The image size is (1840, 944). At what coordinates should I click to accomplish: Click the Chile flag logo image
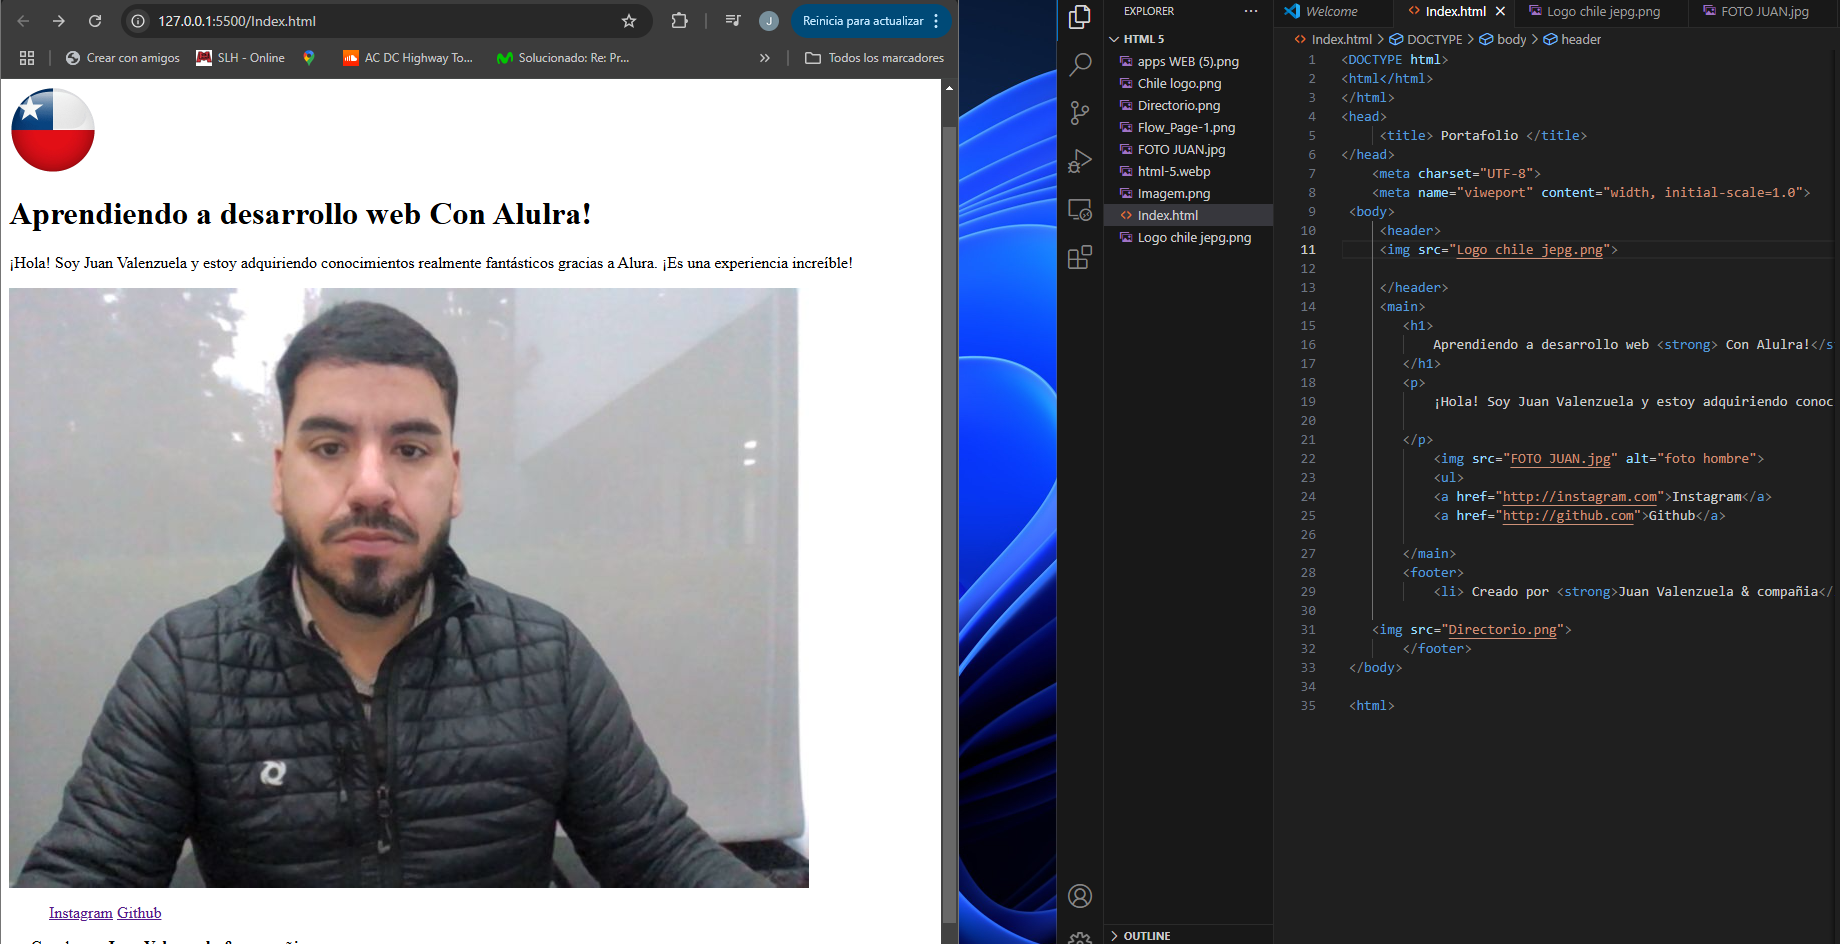pos(53,130)
